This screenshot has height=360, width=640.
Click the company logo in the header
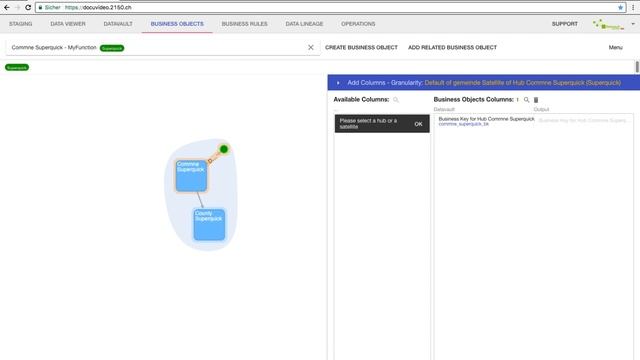608,24
